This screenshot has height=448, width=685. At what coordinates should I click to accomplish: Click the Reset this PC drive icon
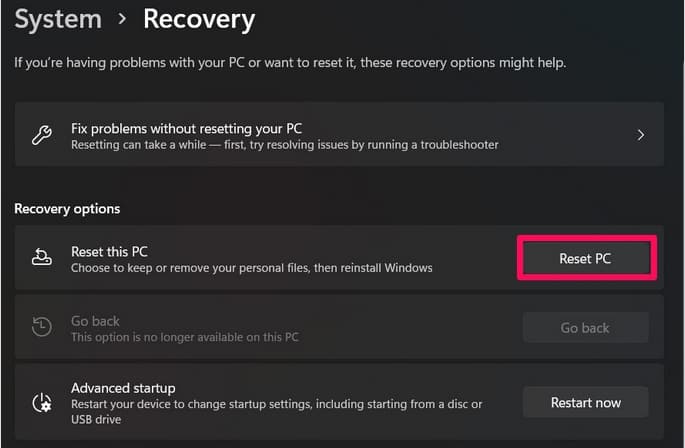click(42, 257)
